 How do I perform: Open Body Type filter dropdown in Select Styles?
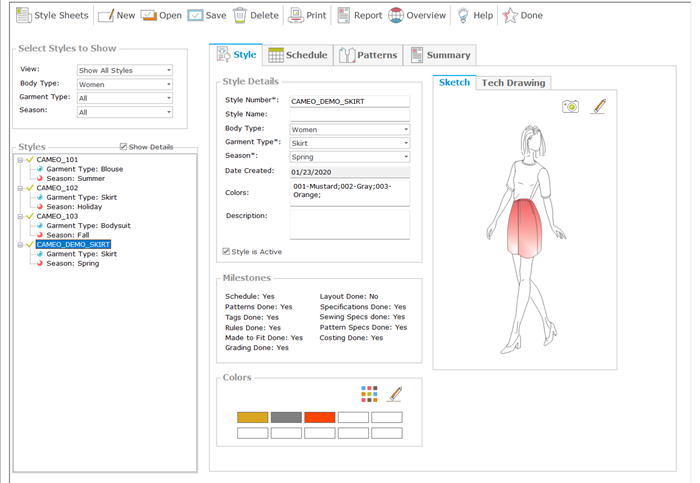coord(125,84)
